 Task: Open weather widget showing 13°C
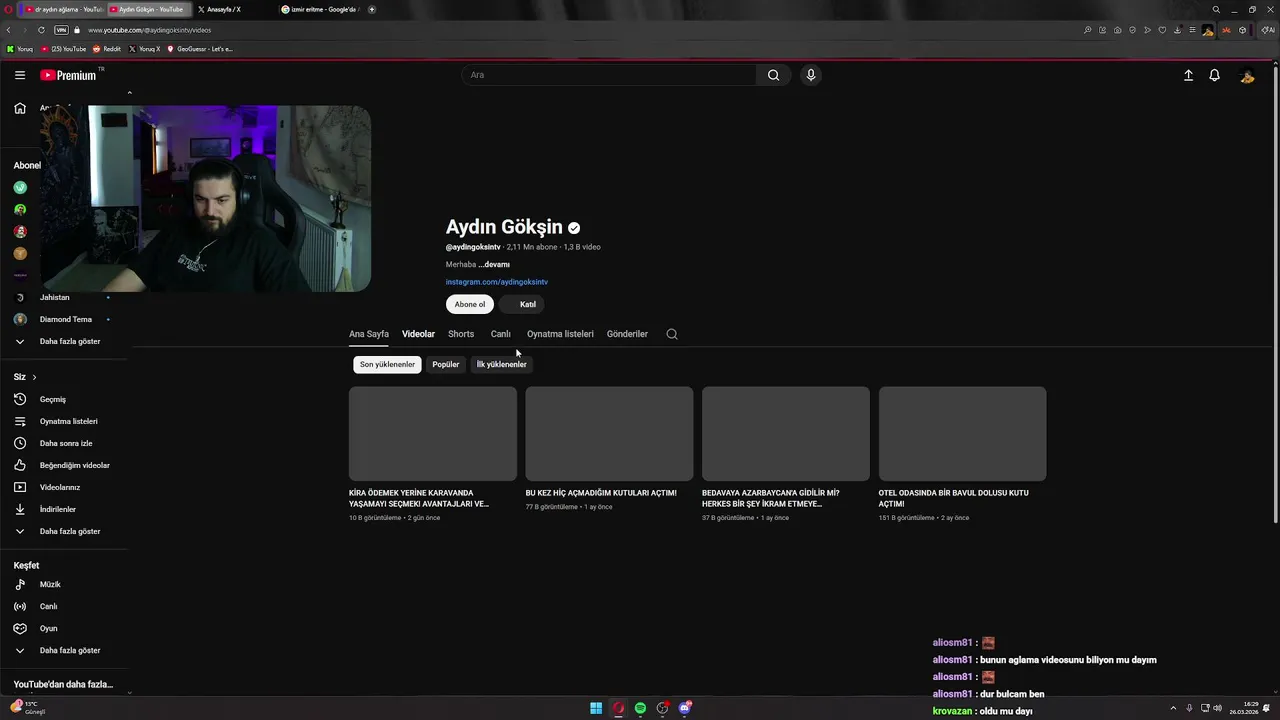point(28,708)
